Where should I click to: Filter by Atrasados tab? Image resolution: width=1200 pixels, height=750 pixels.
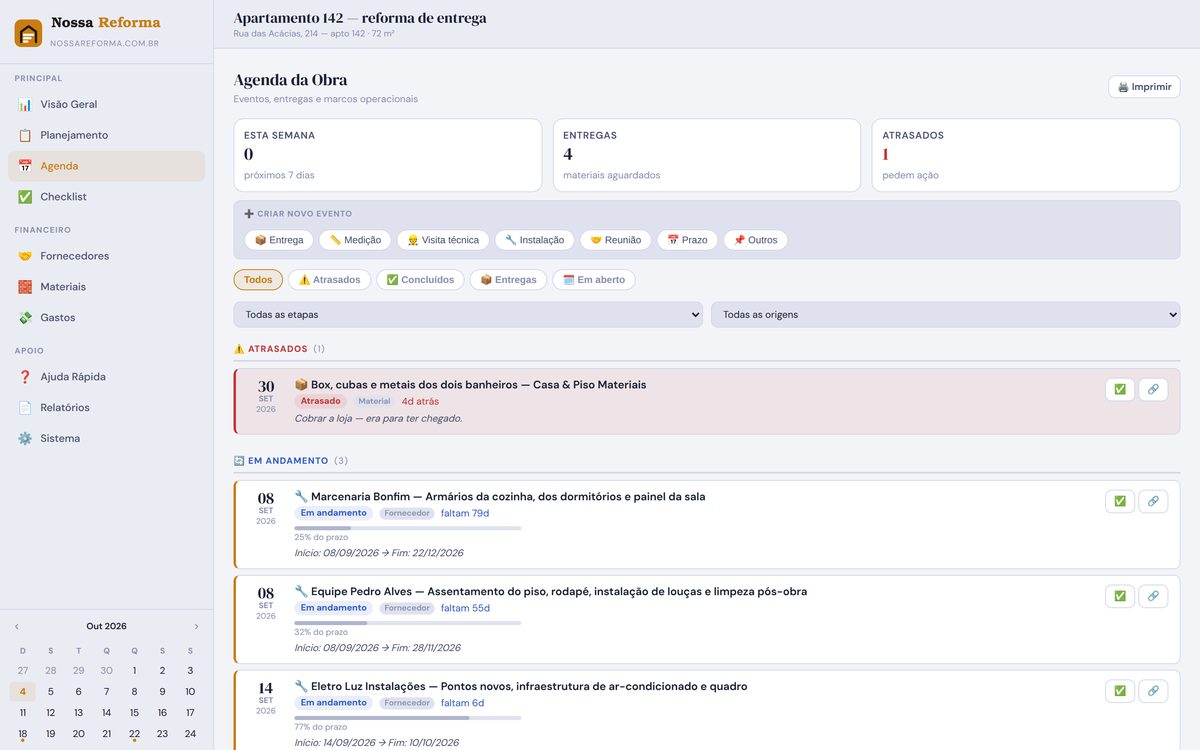tap(329, 280)
